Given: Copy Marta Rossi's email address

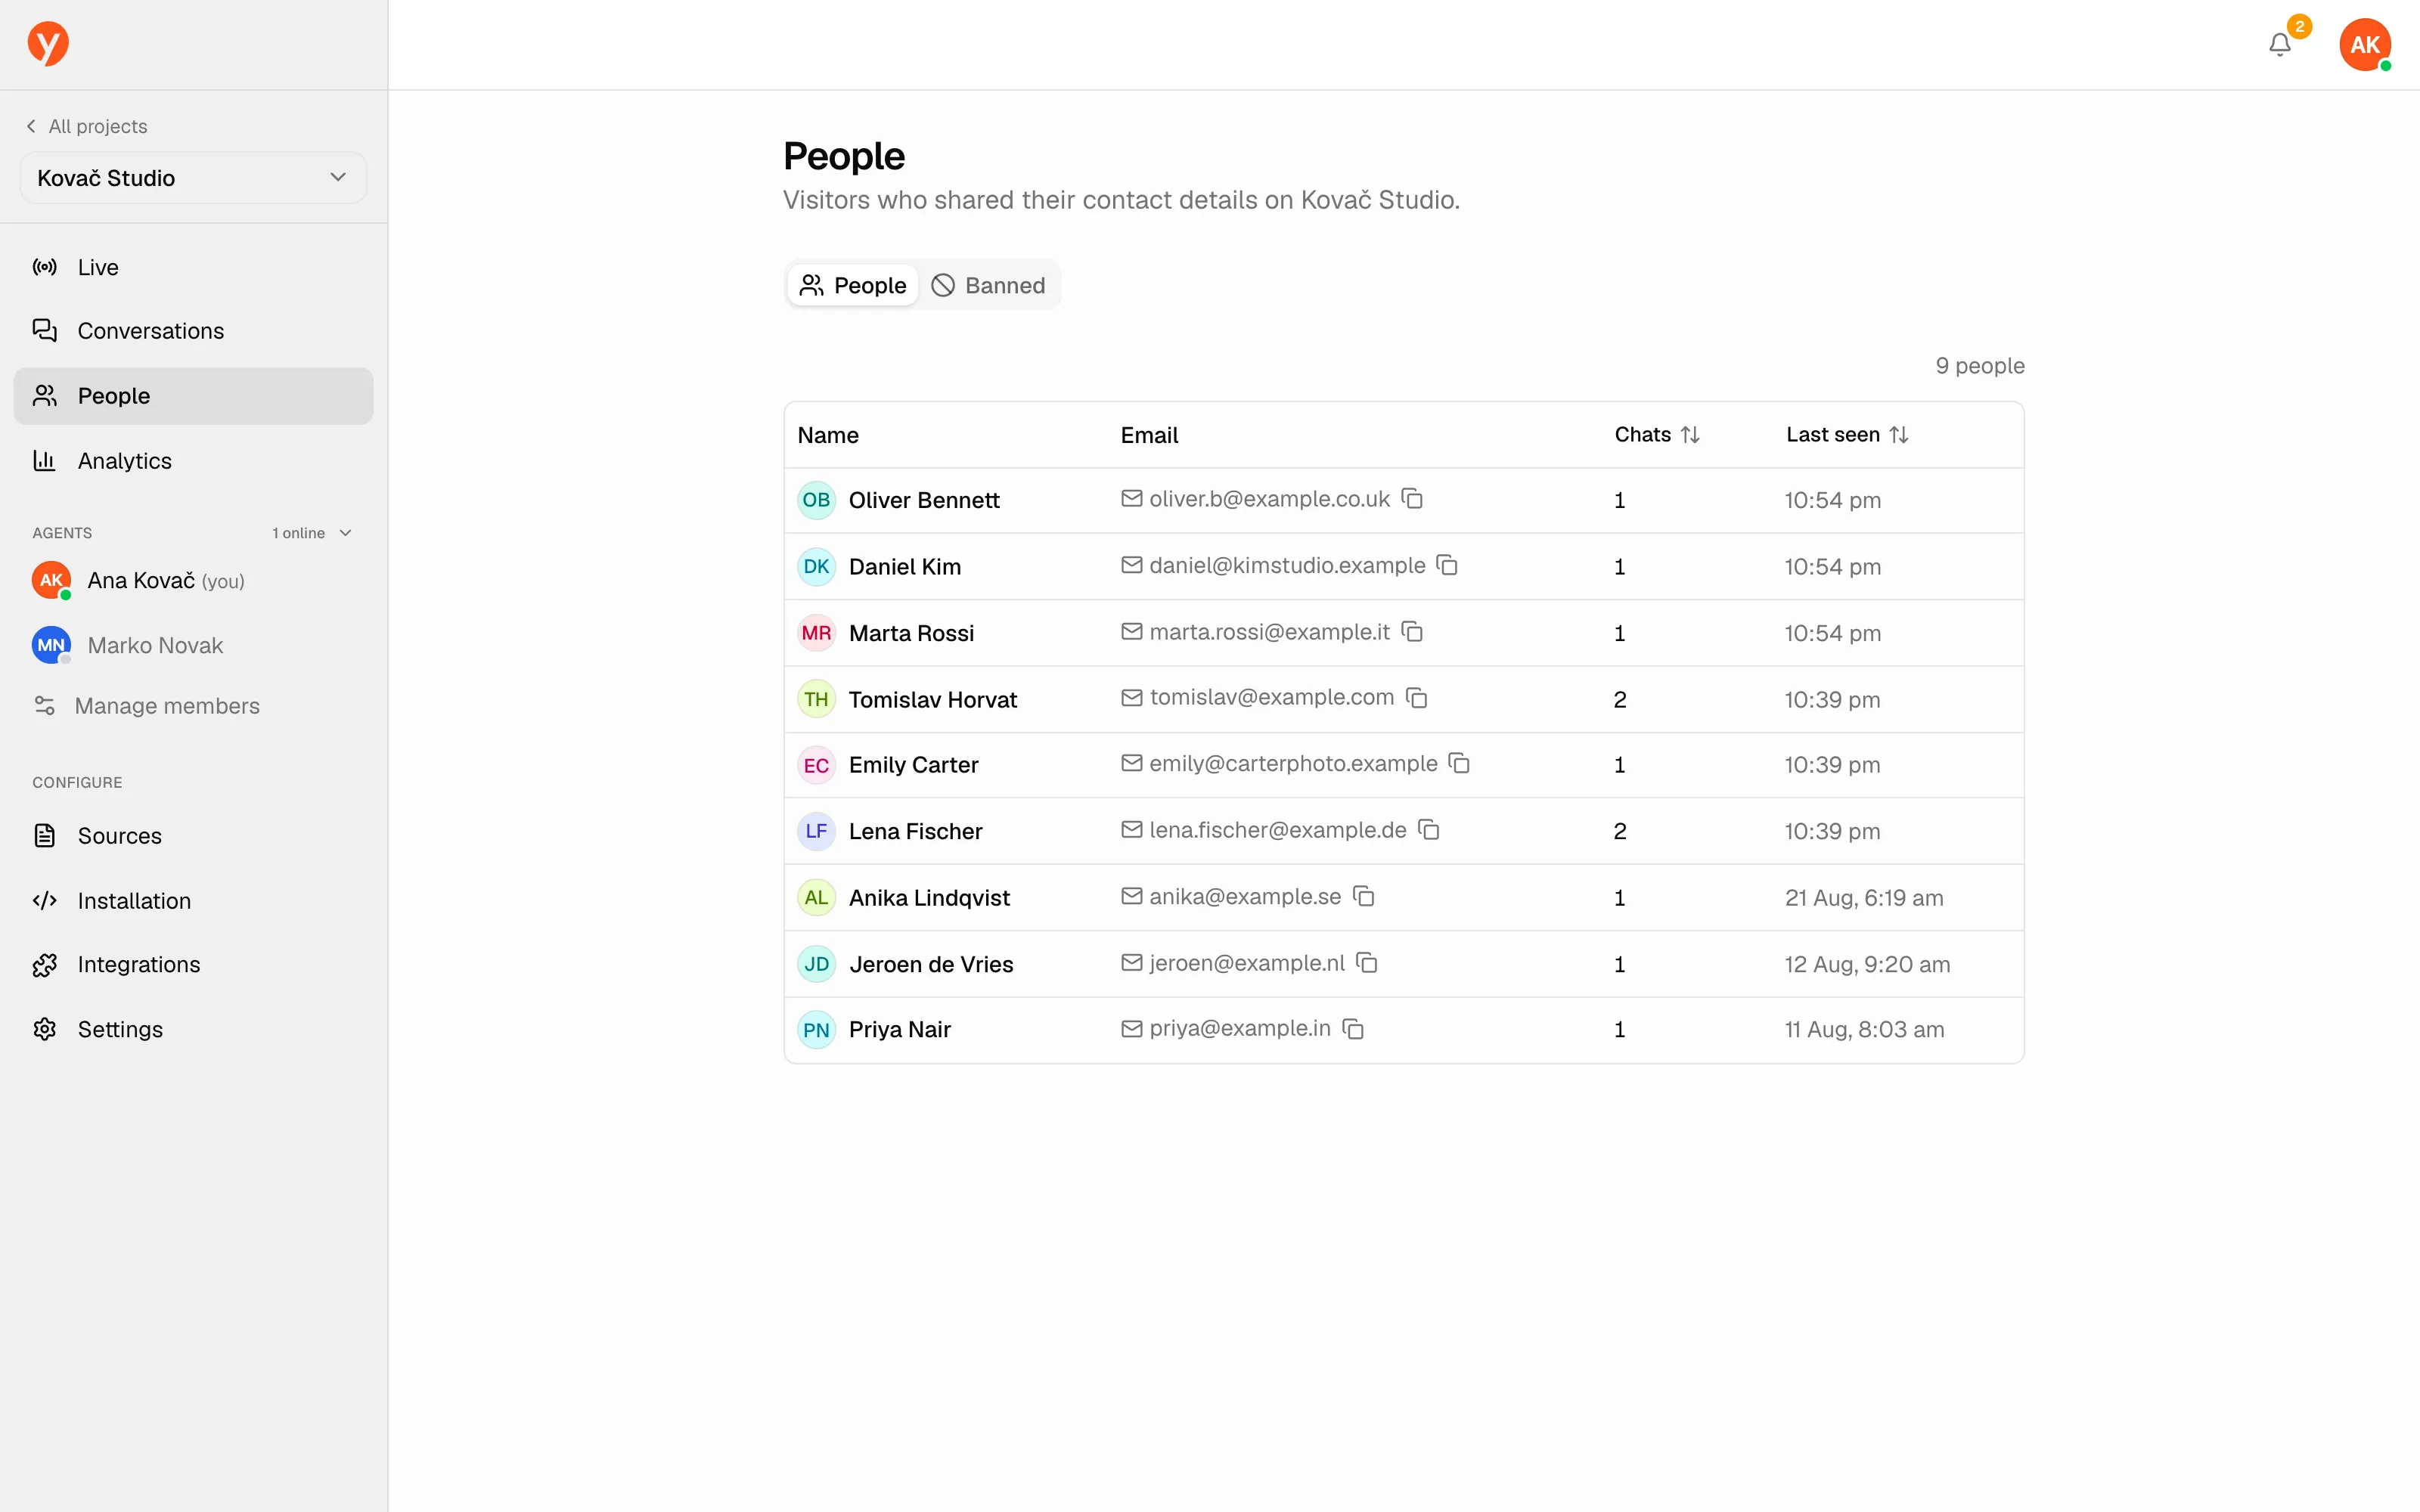Looking at the screenshot, I should click(x=1412, y=631).
